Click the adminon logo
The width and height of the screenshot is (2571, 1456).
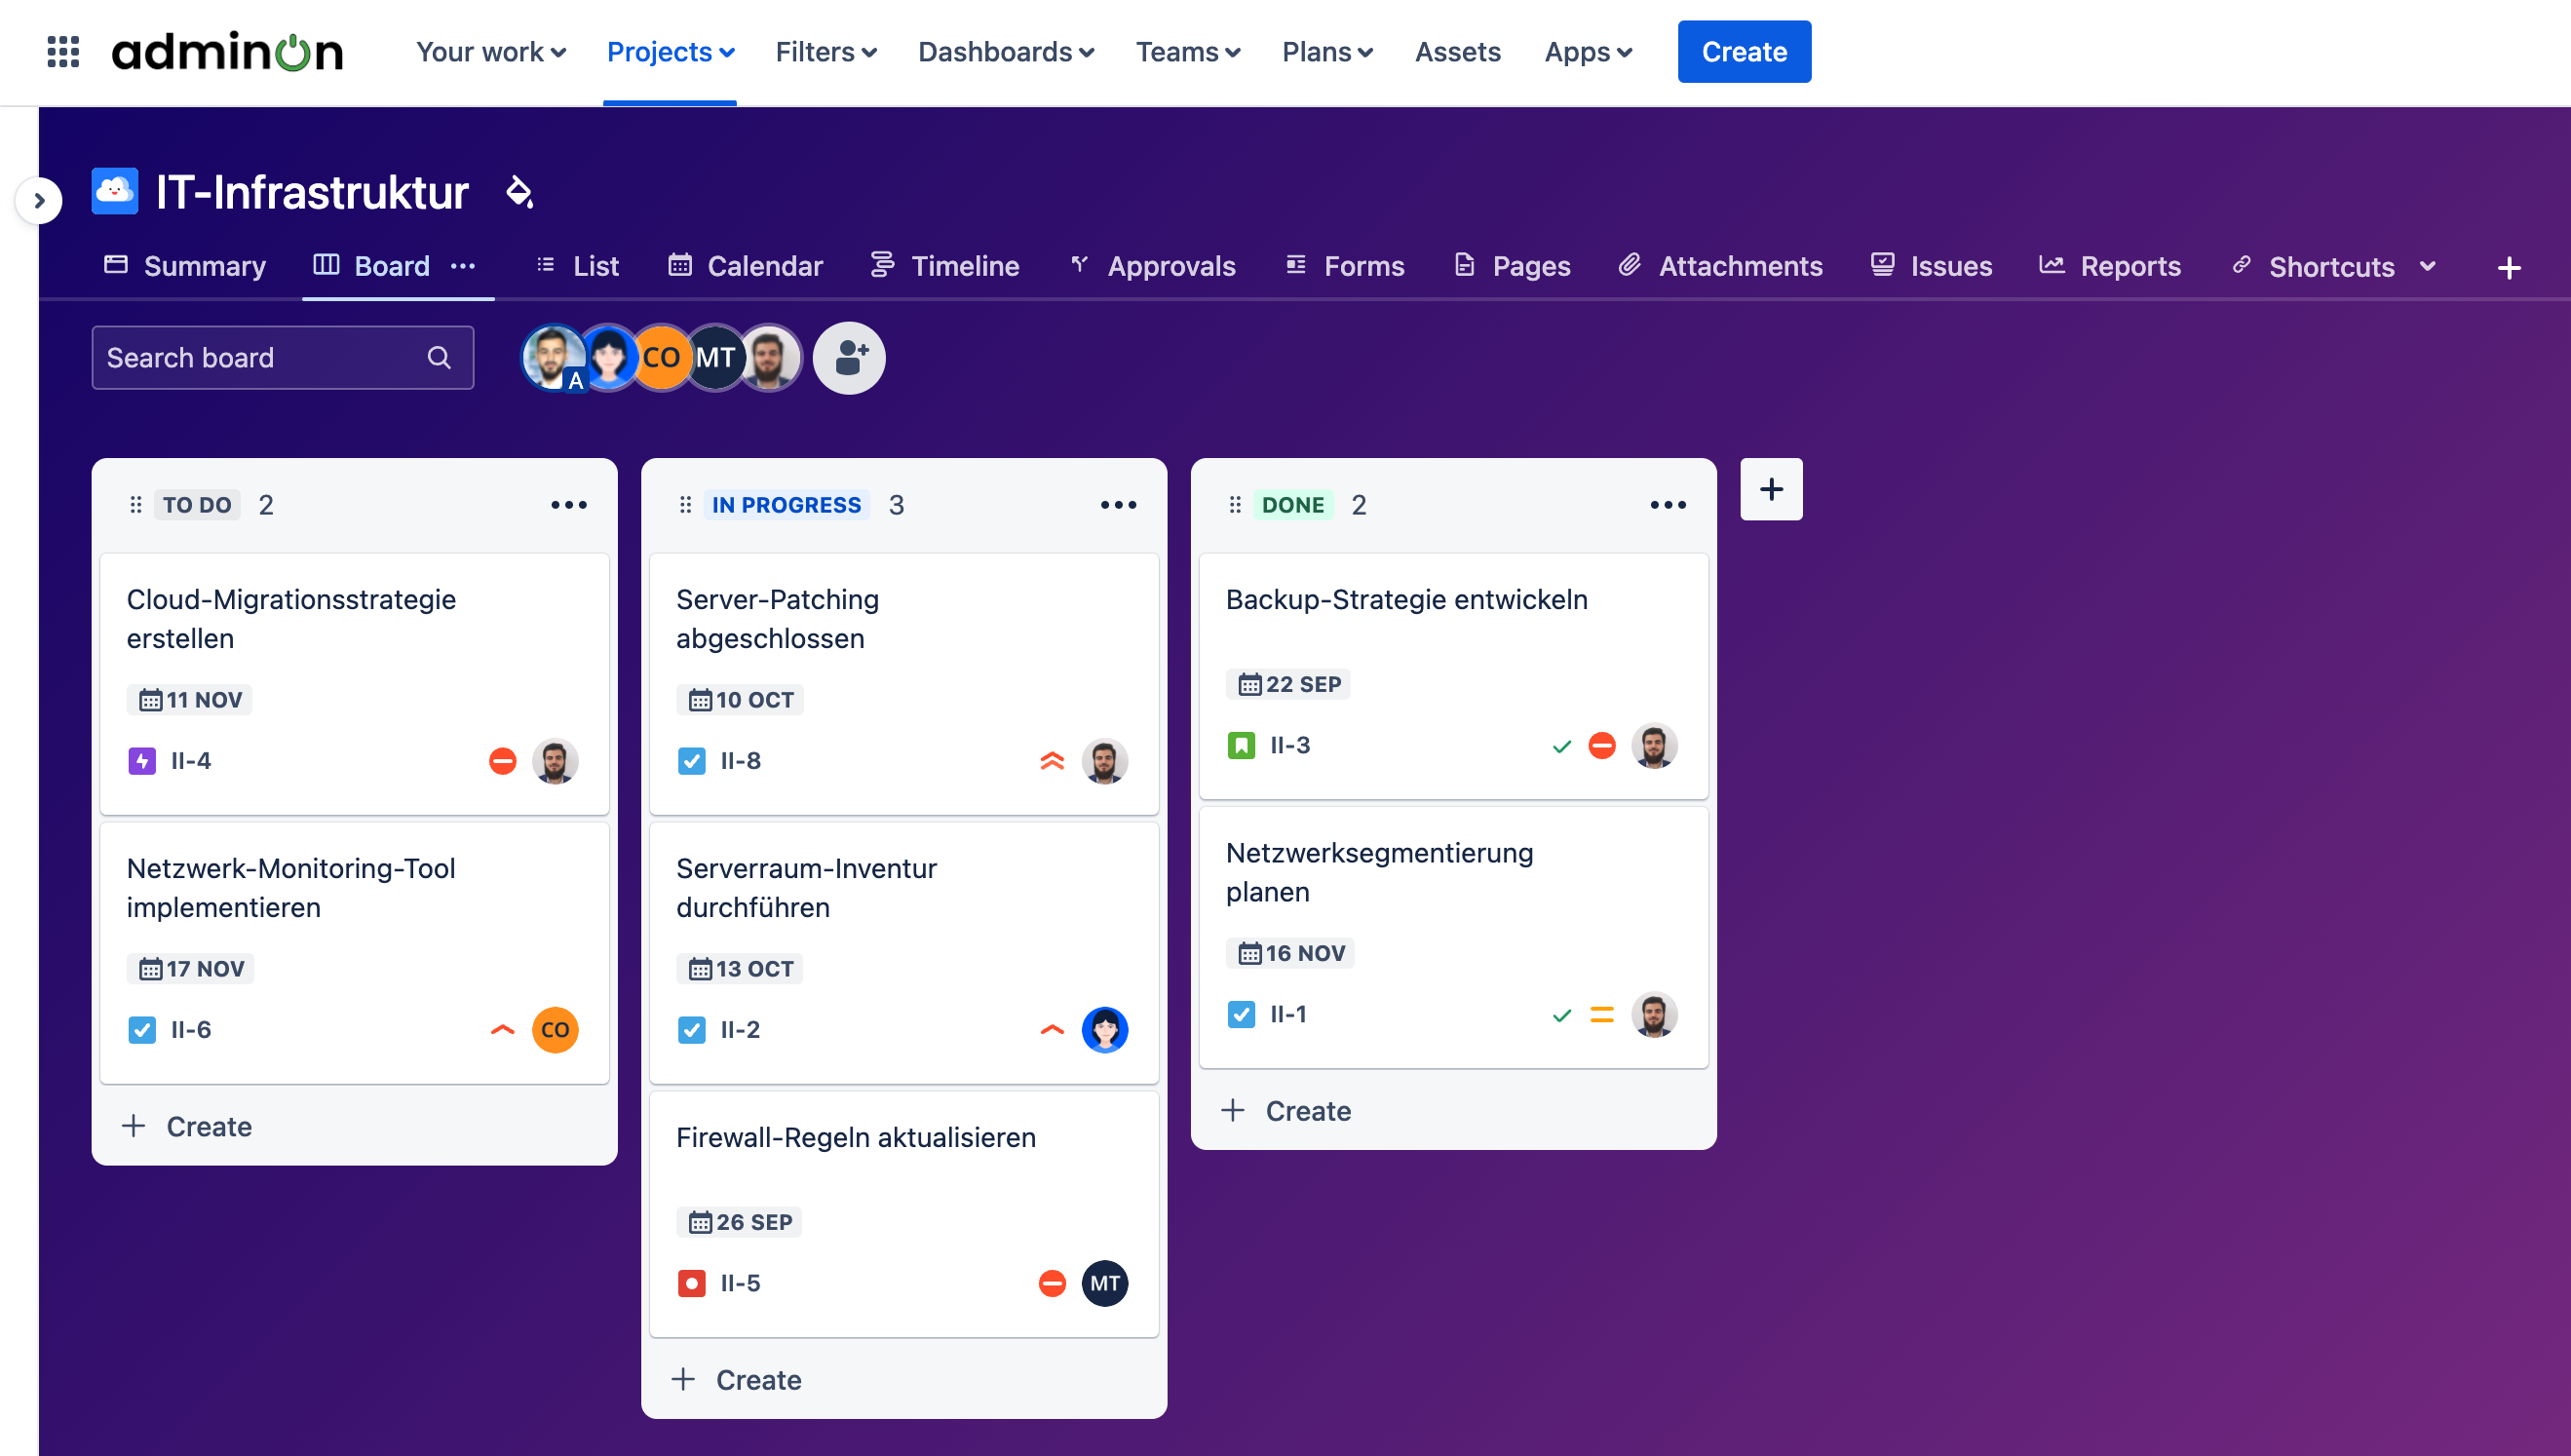coord(227,51)
